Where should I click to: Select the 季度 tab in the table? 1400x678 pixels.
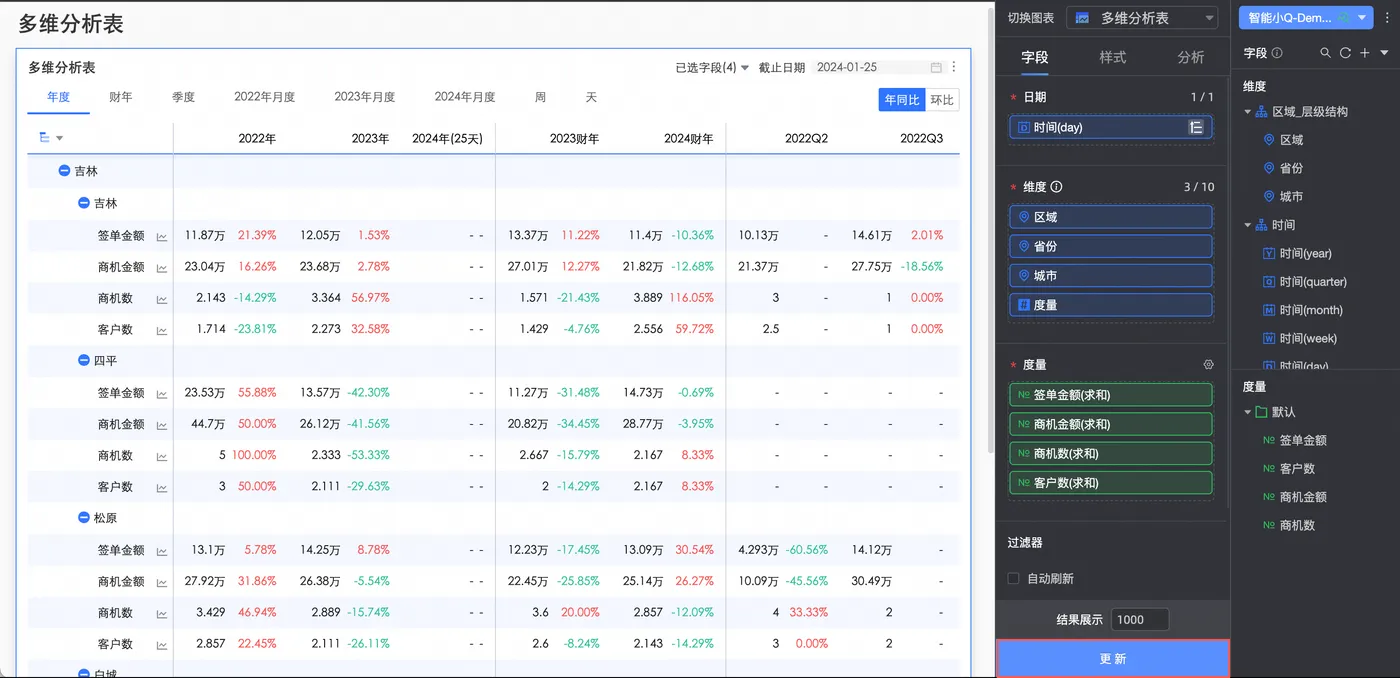pos(183,97)
